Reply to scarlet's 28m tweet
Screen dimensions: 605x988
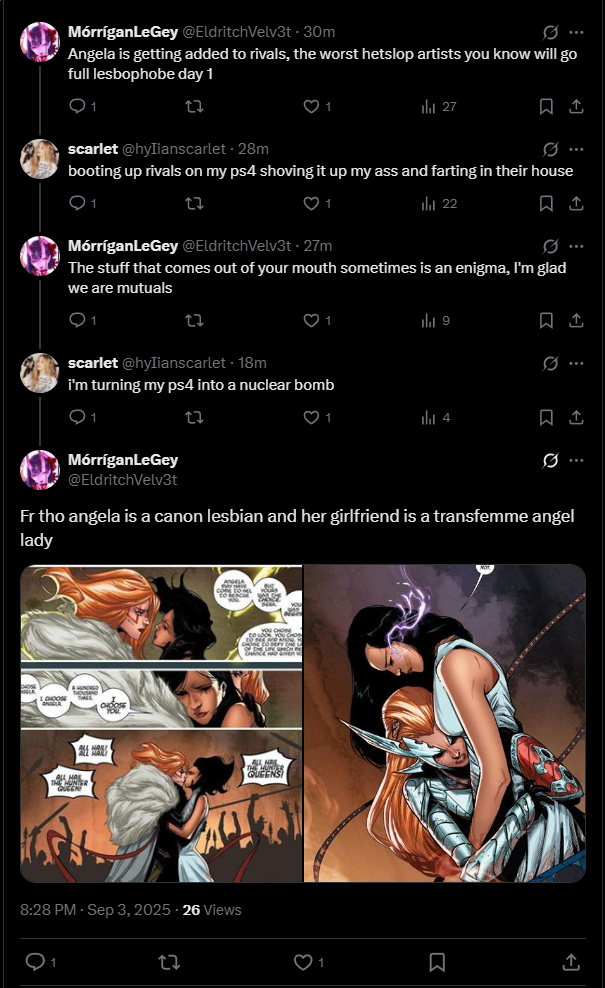click(77, 203)
